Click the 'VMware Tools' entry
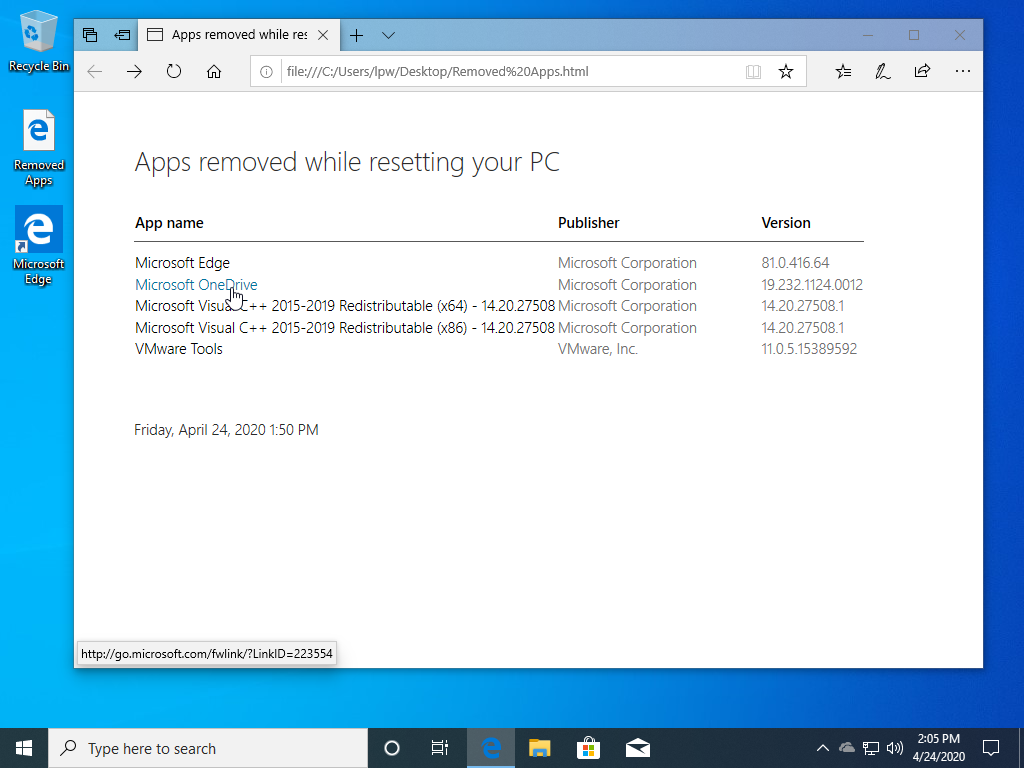This screenshot has width=1024, height=768. tap(179, 349)
